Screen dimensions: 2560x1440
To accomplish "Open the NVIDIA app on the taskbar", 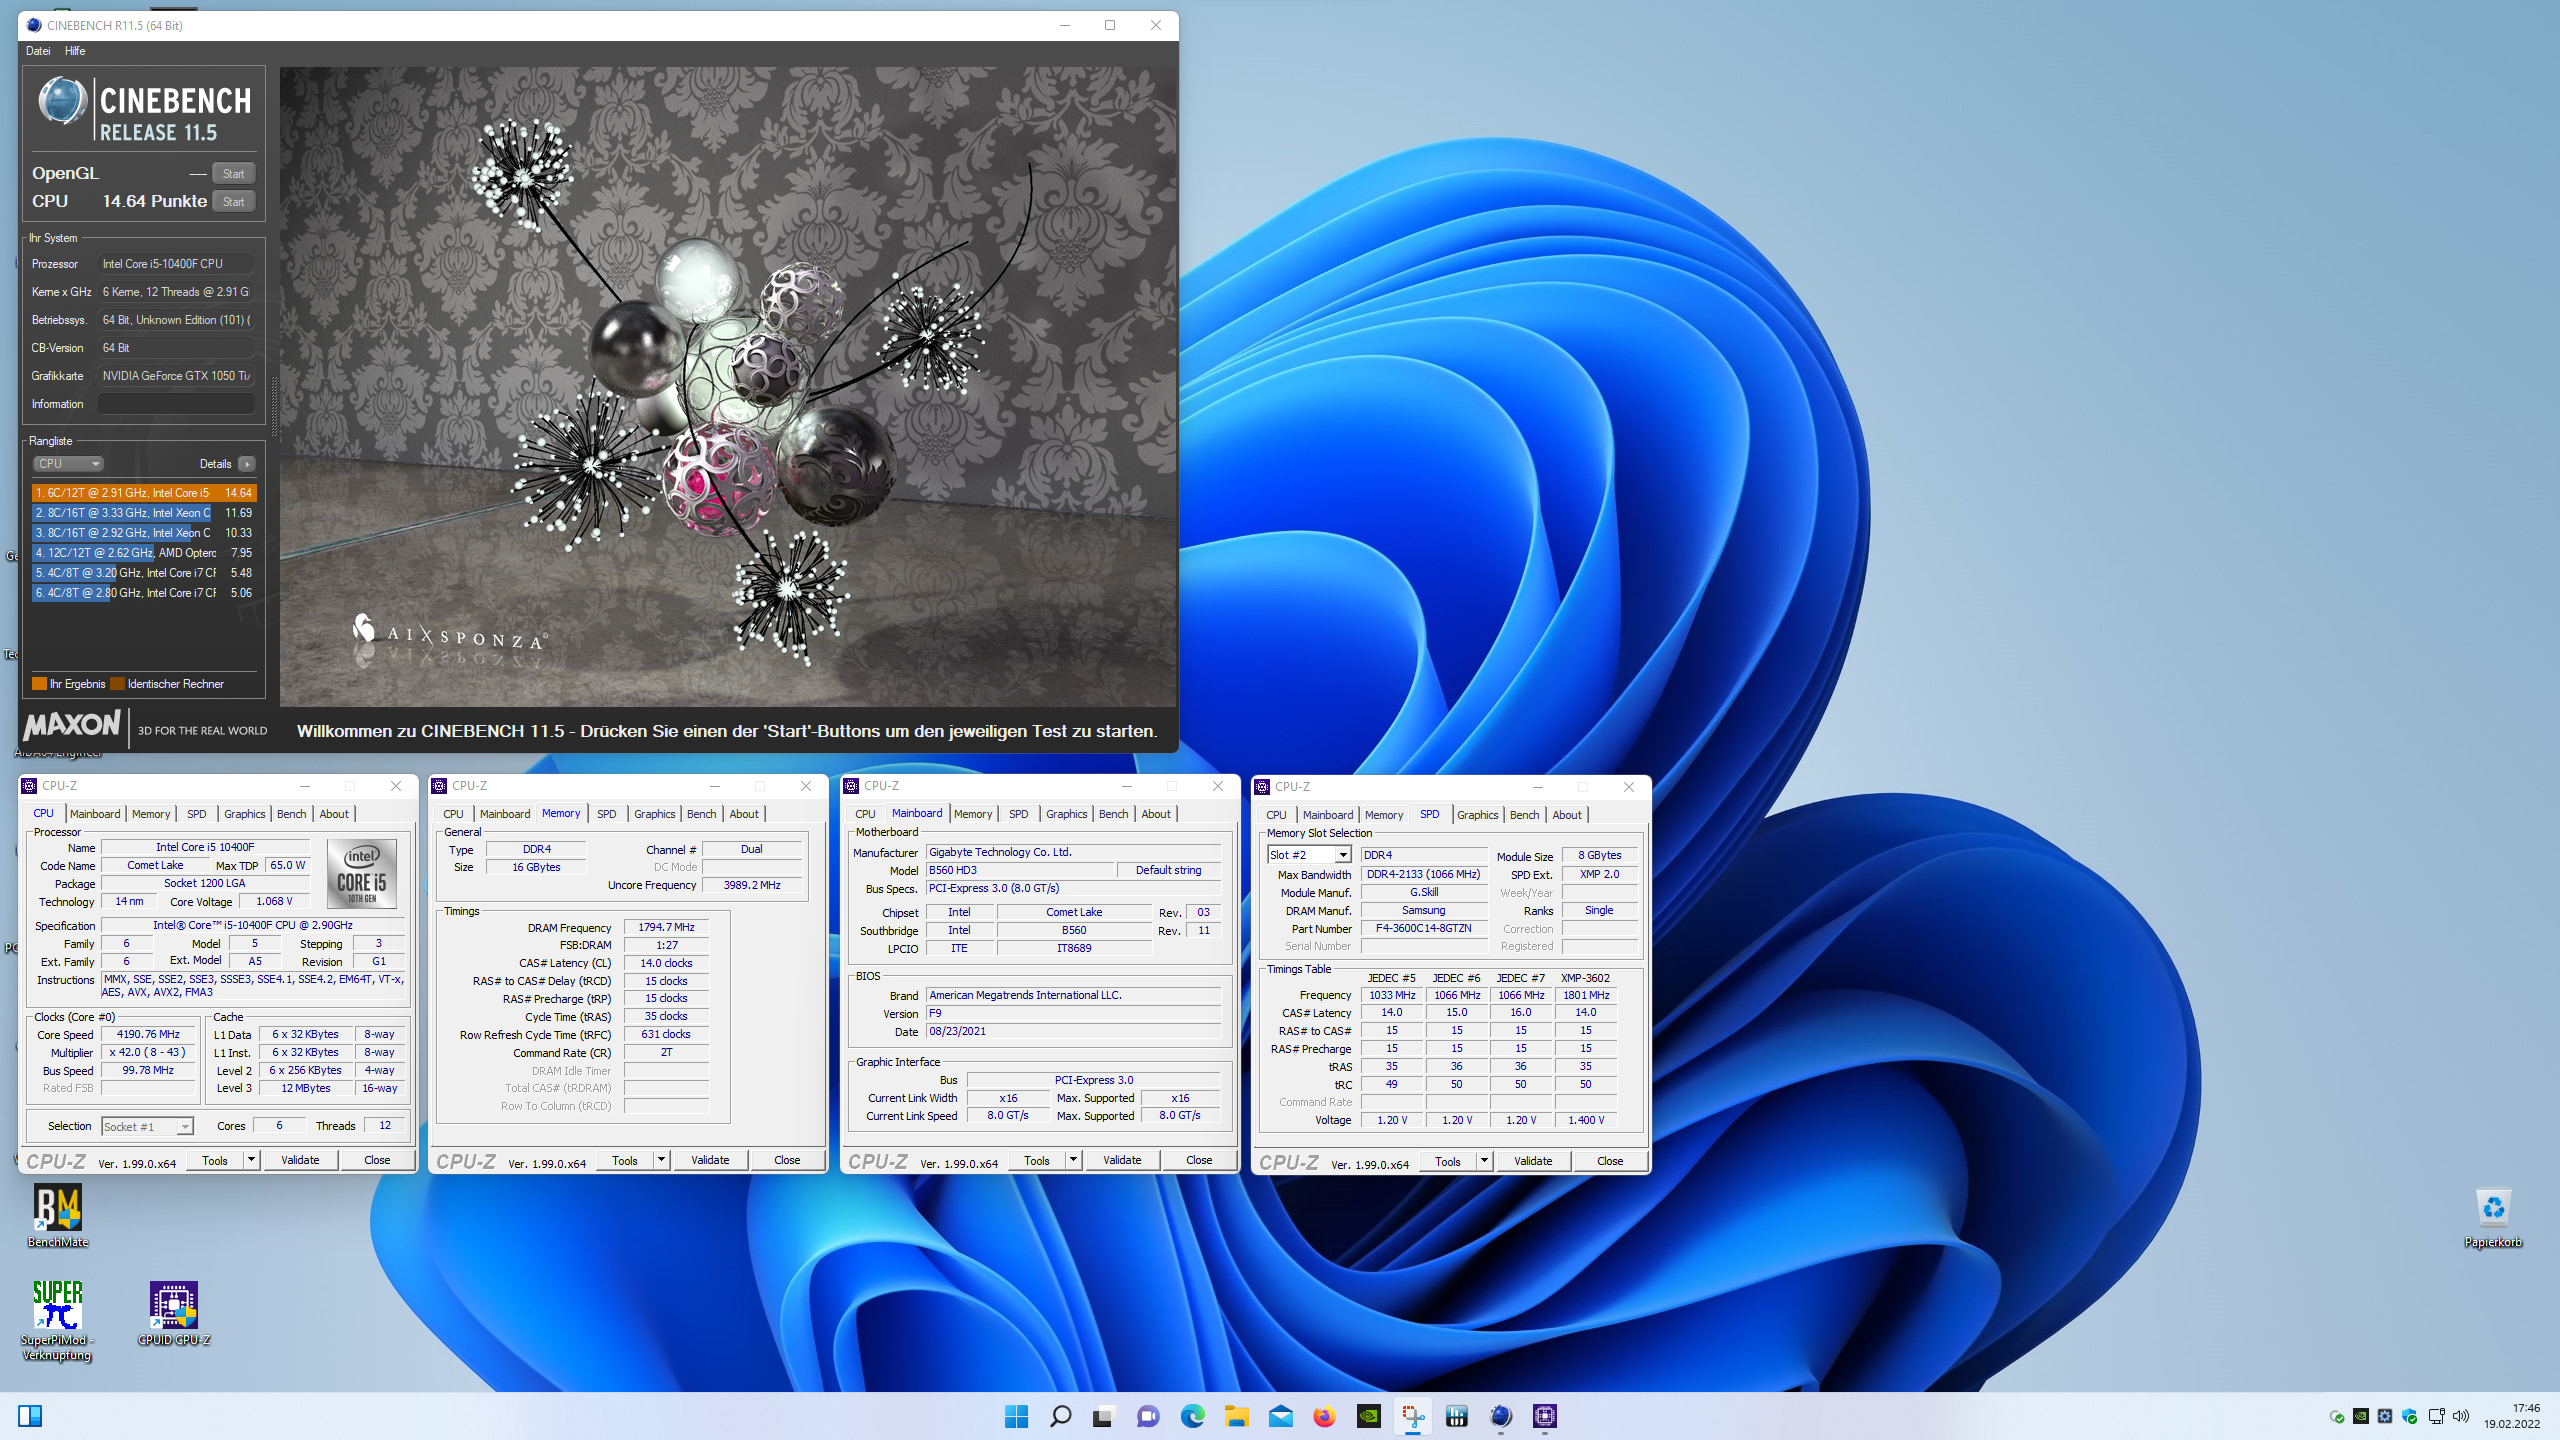I will (1368, 1416).
